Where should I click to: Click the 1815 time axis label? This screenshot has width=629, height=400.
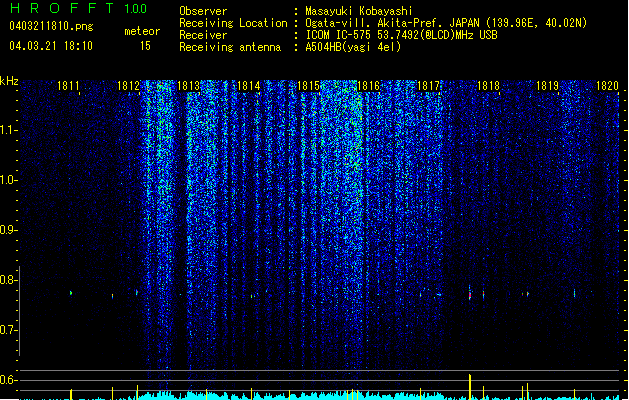click(308, 86)
